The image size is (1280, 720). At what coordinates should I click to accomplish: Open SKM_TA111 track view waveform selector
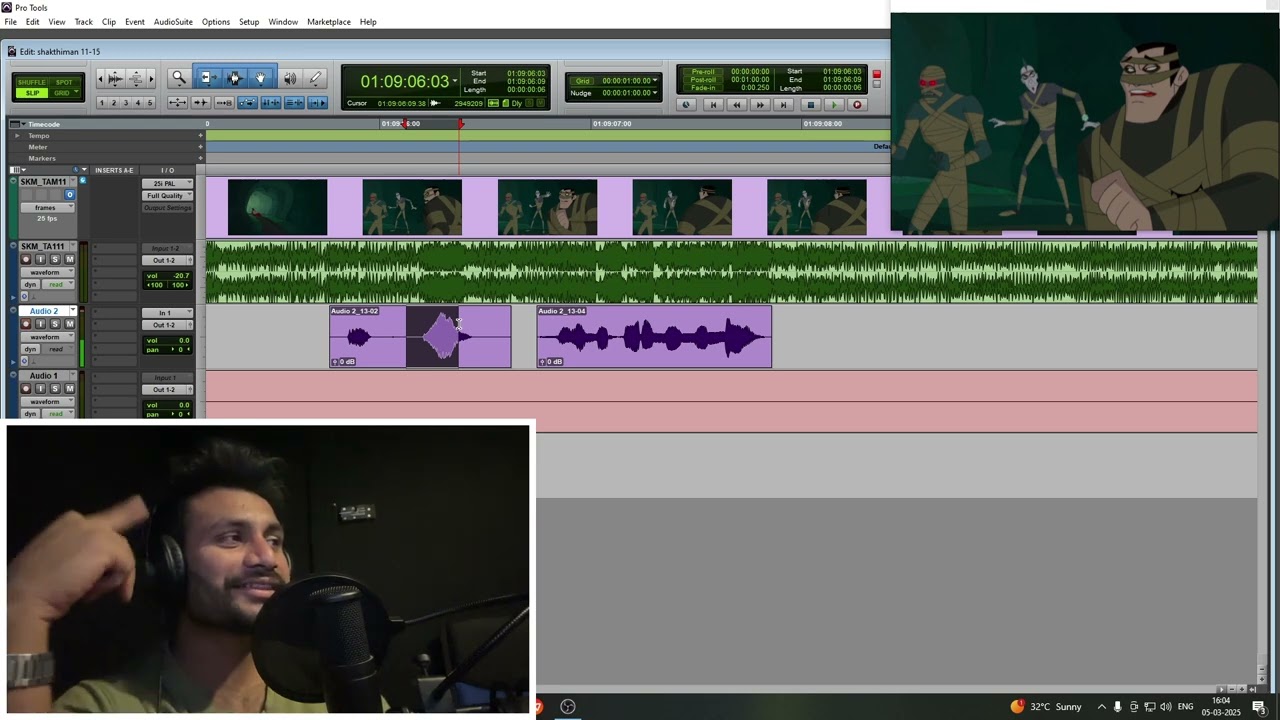[47, 272]
